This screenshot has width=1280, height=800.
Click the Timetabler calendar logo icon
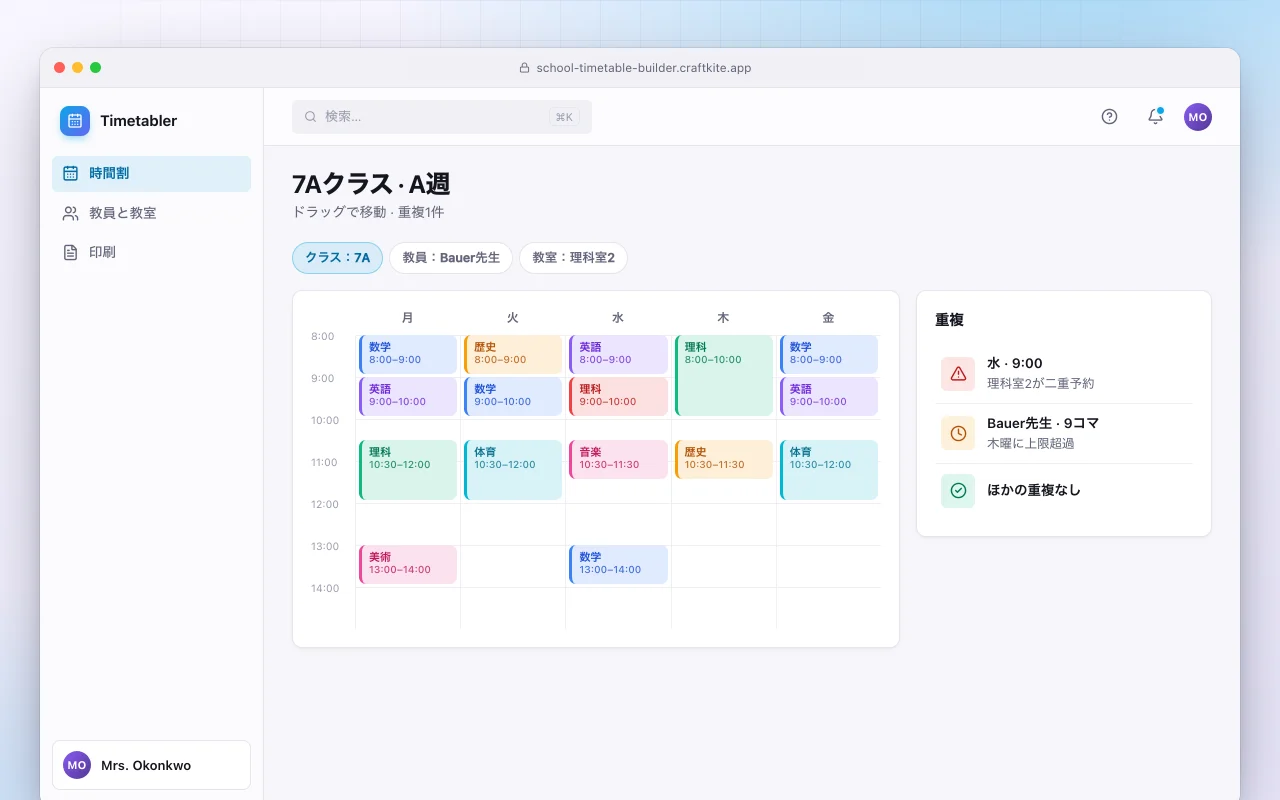click(x=75, y=121)
